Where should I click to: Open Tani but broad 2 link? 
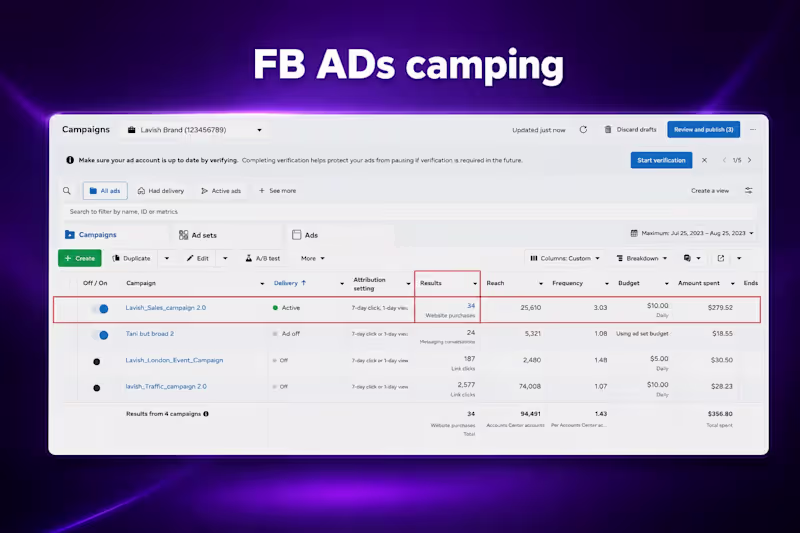click(149, 334)
